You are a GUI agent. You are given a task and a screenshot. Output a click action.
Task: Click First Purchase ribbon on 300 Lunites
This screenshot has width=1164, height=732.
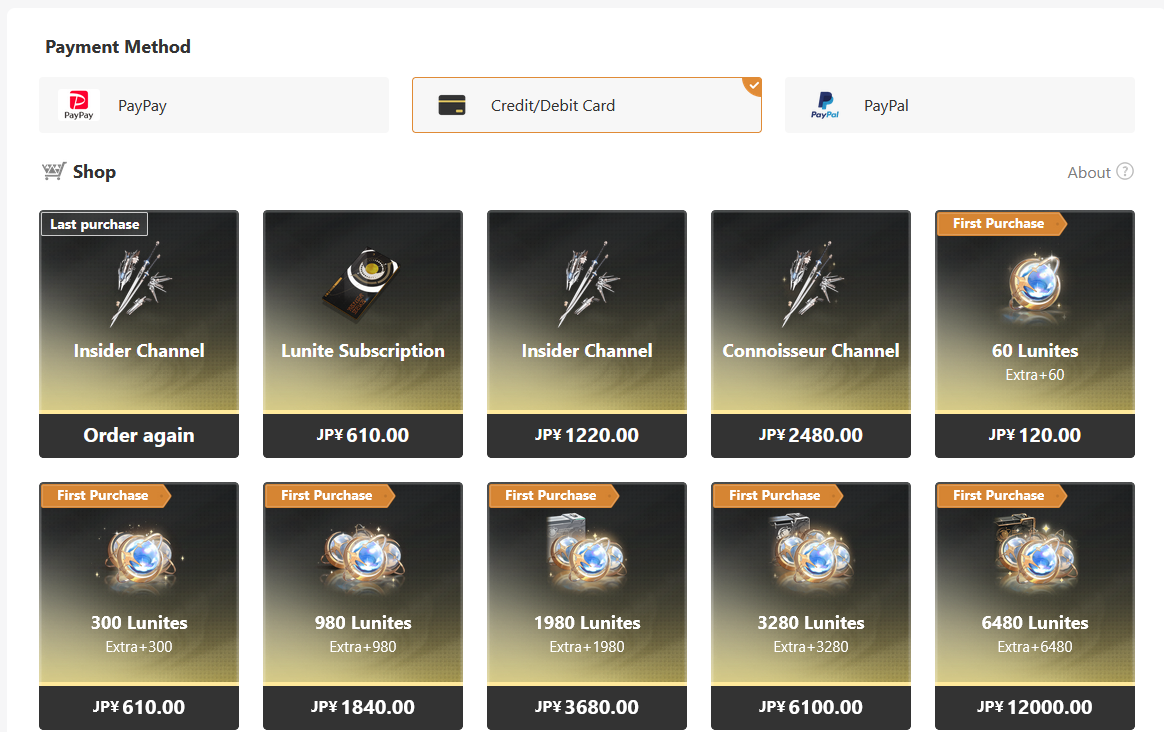pyautogui.click(x=105, y=495)
